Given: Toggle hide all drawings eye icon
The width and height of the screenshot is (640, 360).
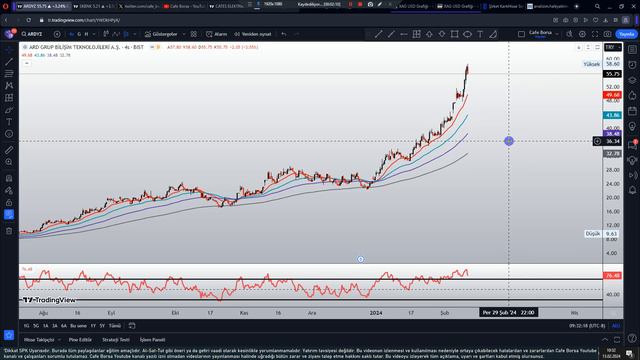Looking at the screenshot, I should (9, 215).
